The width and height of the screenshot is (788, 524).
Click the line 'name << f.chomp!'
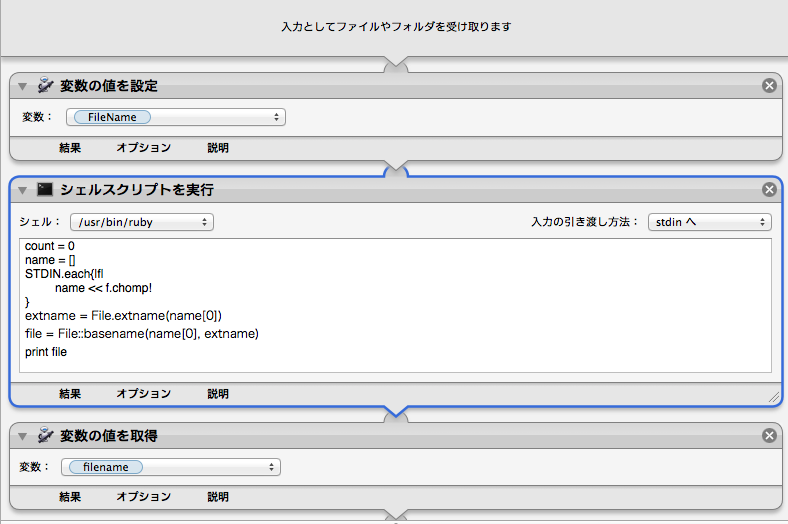point(104,288)
